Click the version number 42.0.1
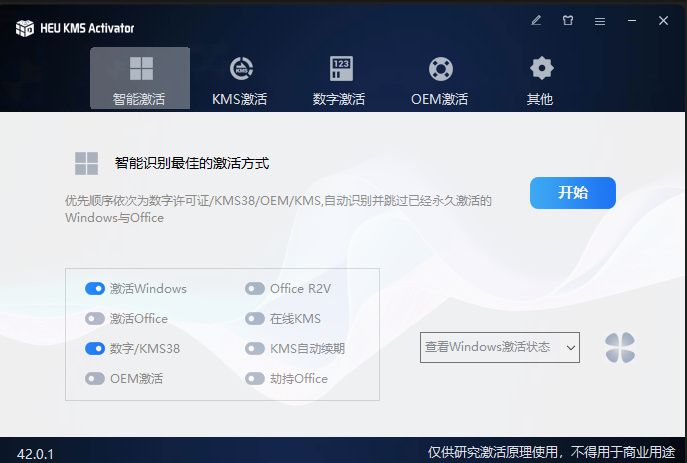Image resolution: width=687 pixels, height=463 pixels. click(35, 454)
